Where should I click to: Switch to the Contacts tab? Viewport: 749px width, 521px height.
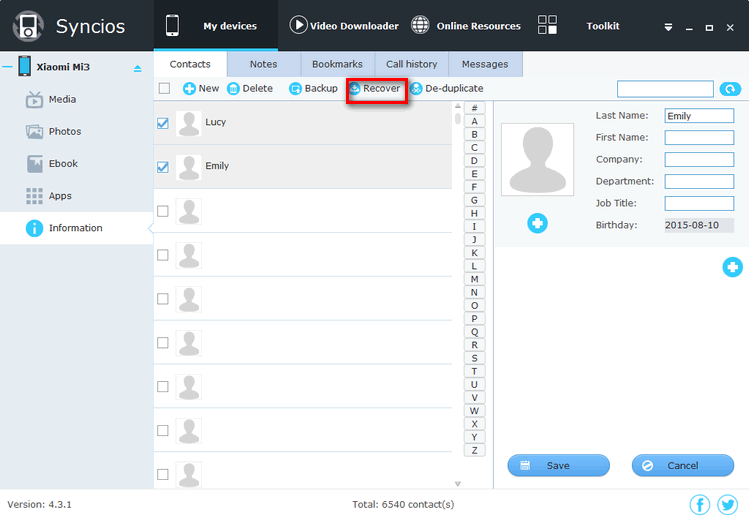(x=190, y=64)
